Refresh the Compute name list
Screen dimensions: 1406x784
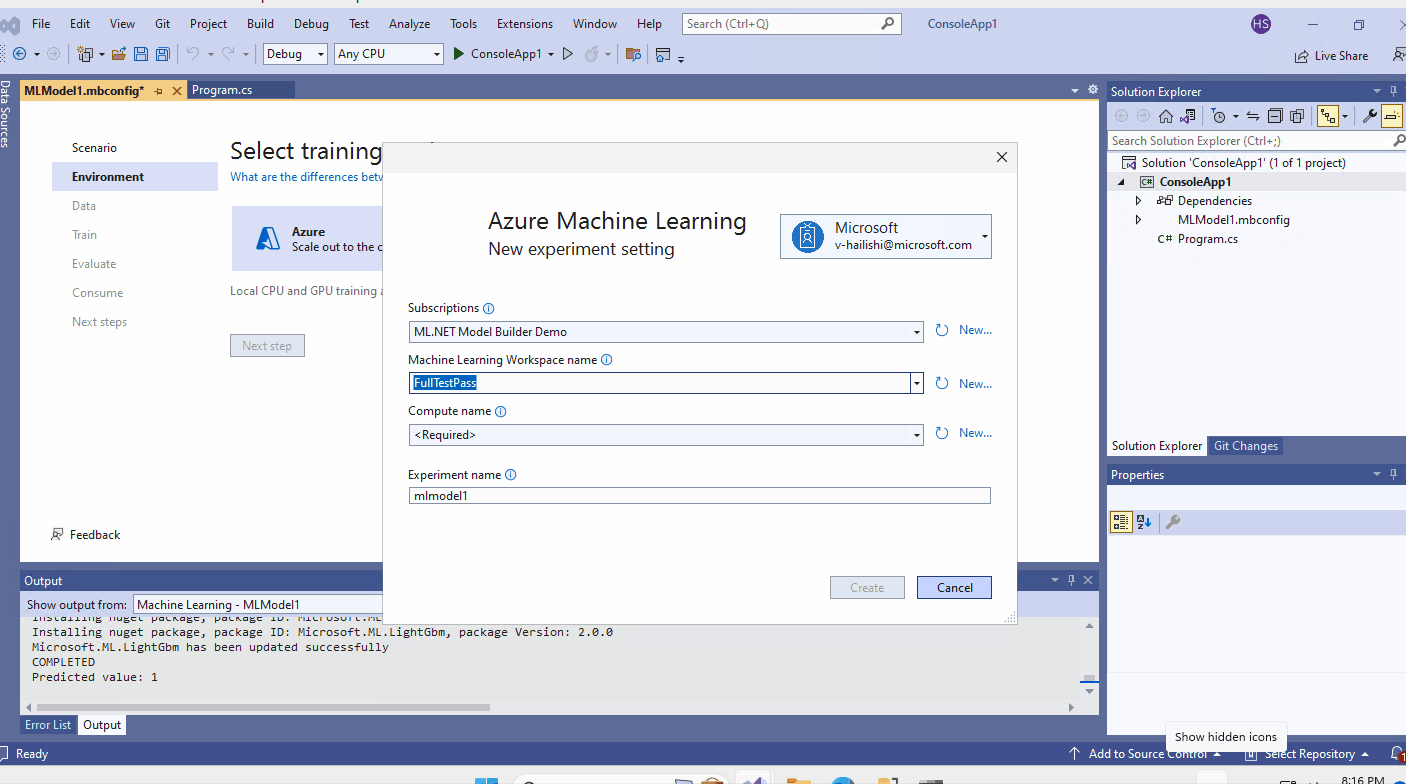point(941,433)
